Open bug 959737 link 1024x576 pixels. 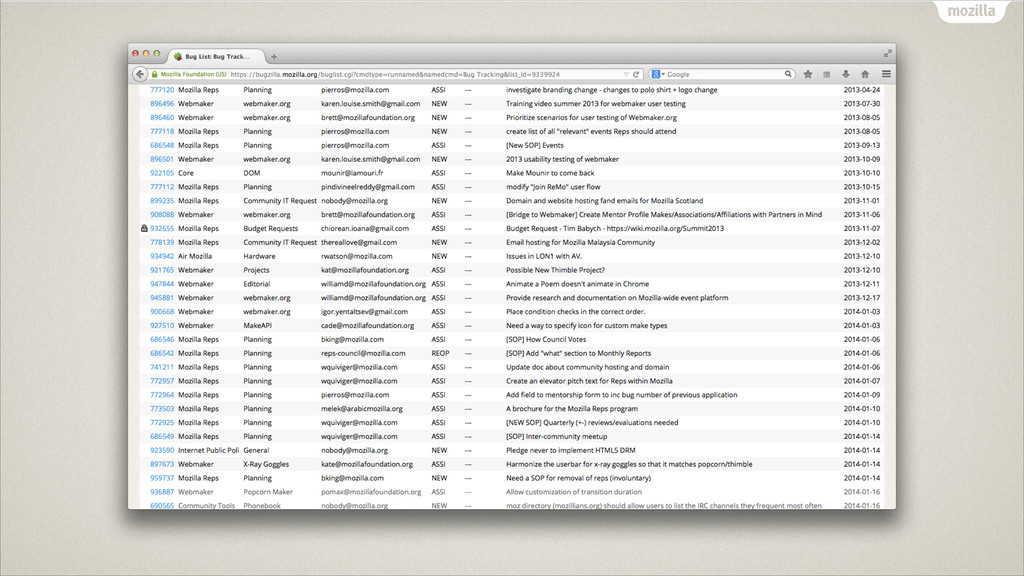[162, 478]
